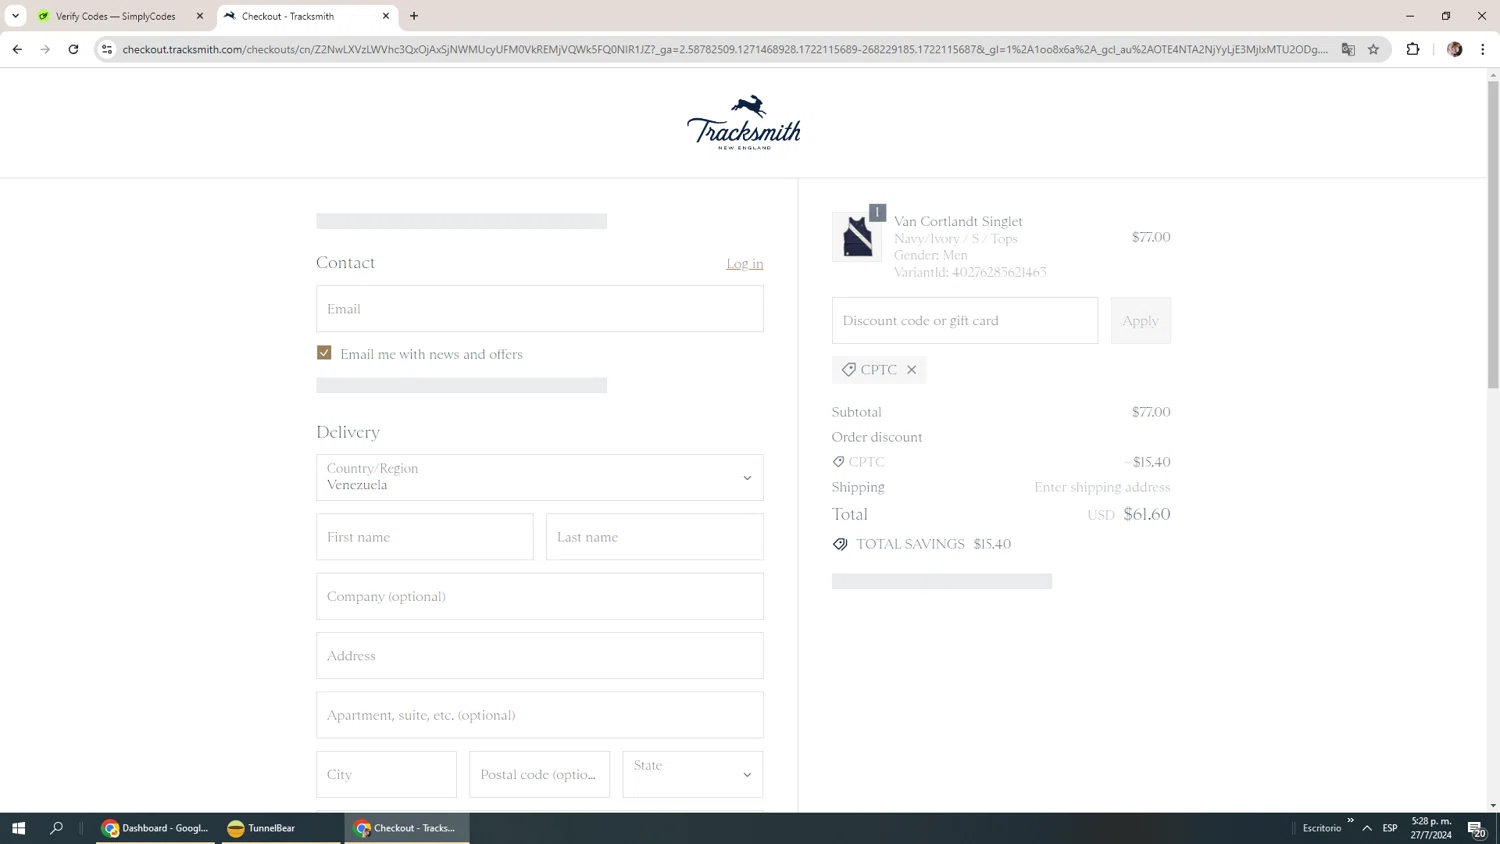Open the tab search dropdown arrow

[x=15, y=16]
